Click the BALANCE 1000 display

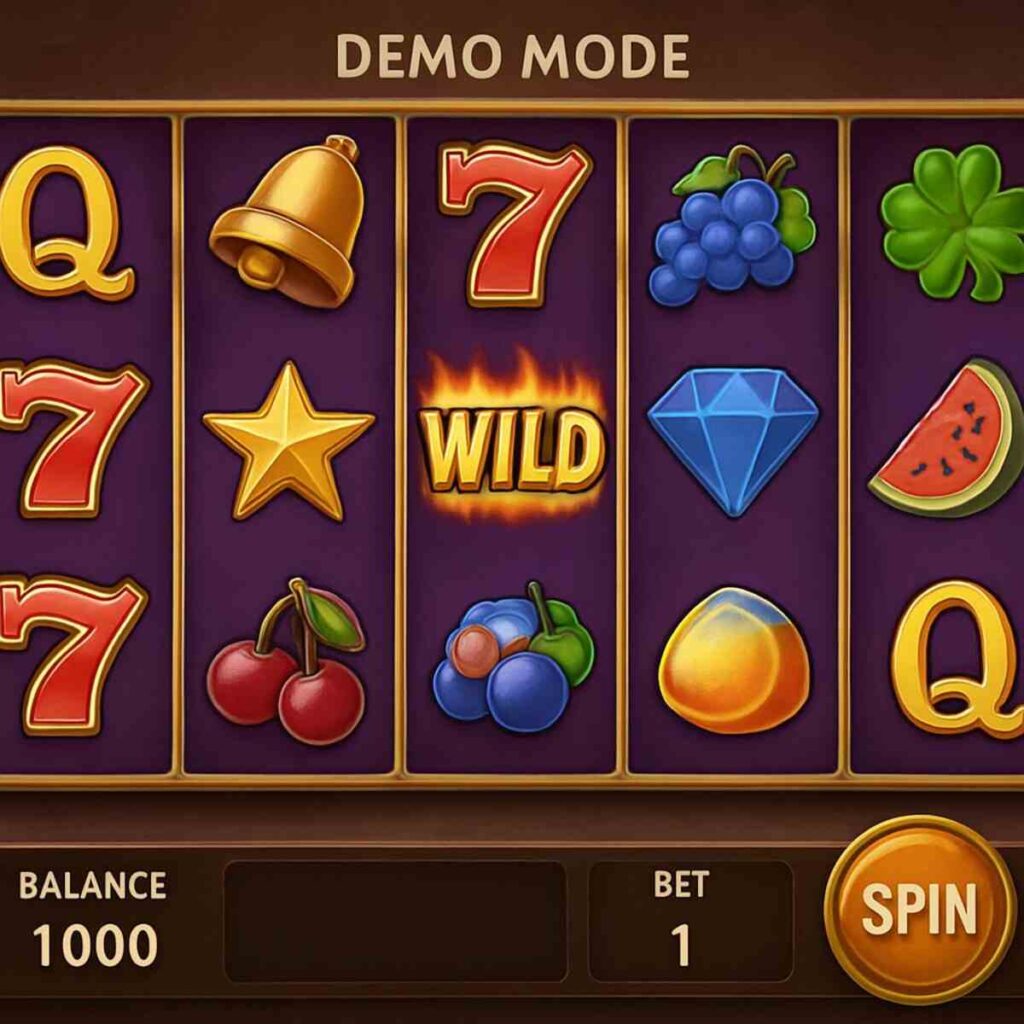click(x=93, y=918)
